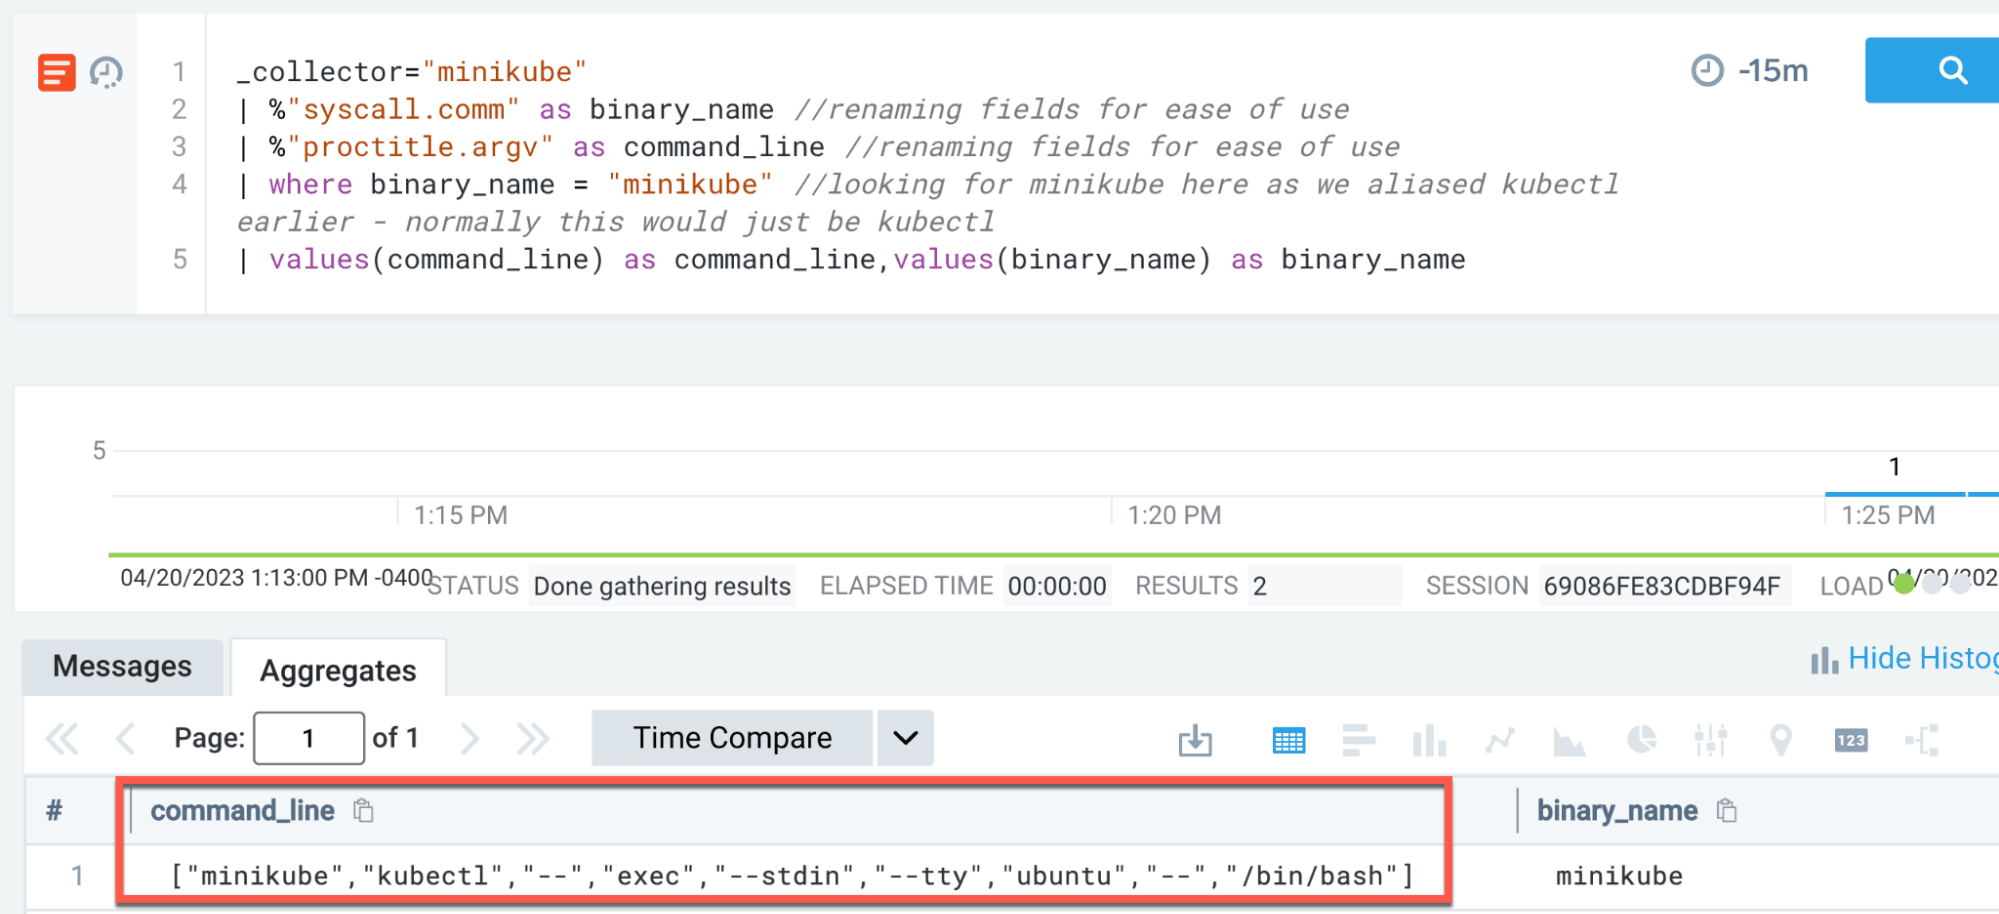Click the Done gathering results status
The width and height of the screenshot is (1999, 914).
[662, 586]
